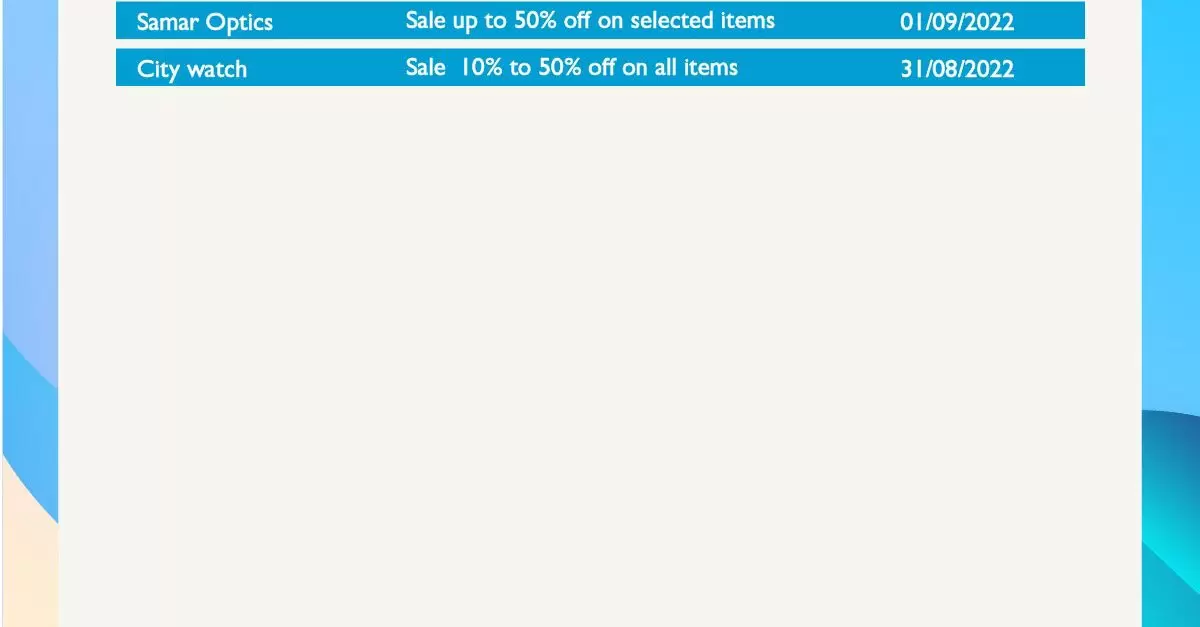Click the empty cream page area below the table
Image resolution: width=1200 pixels, height=627 pixels.
coord(600,350)
